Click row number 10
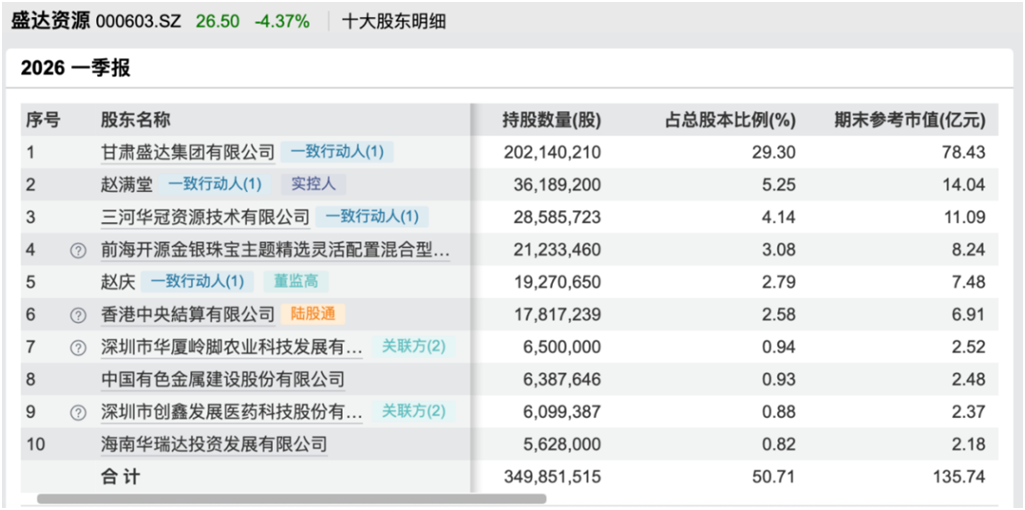This screenshot has width=1025, height=510. click(x=34, y=445)
